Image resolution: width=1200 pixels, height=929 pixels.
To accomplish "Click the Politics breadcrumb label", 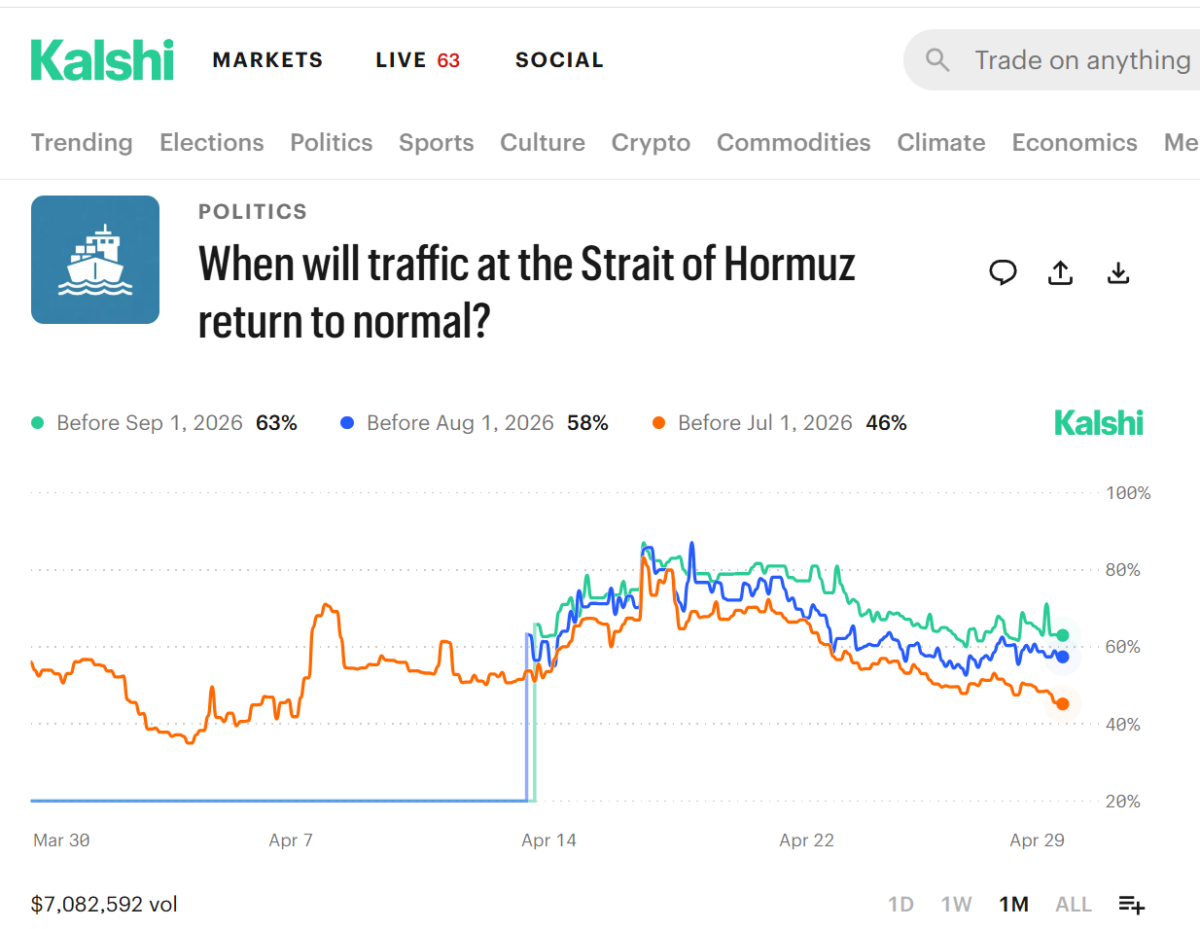I will tap(253, 212).
